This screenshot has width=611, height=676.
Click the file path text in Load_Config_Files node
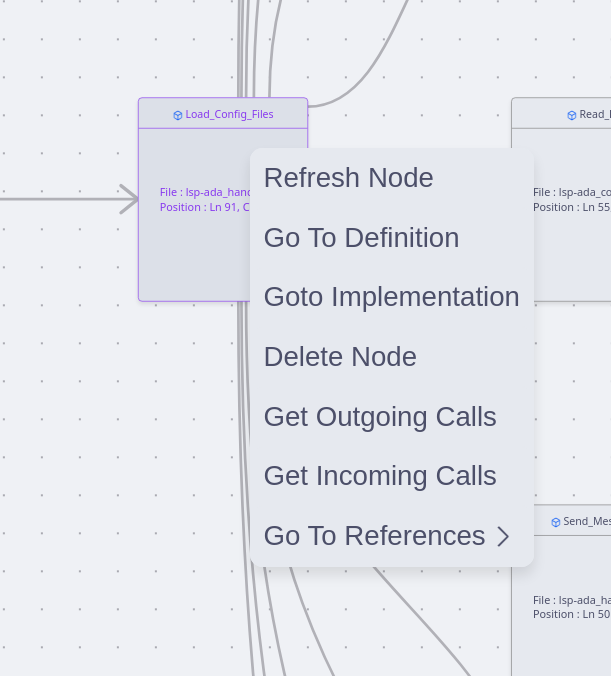pos(205,192)
